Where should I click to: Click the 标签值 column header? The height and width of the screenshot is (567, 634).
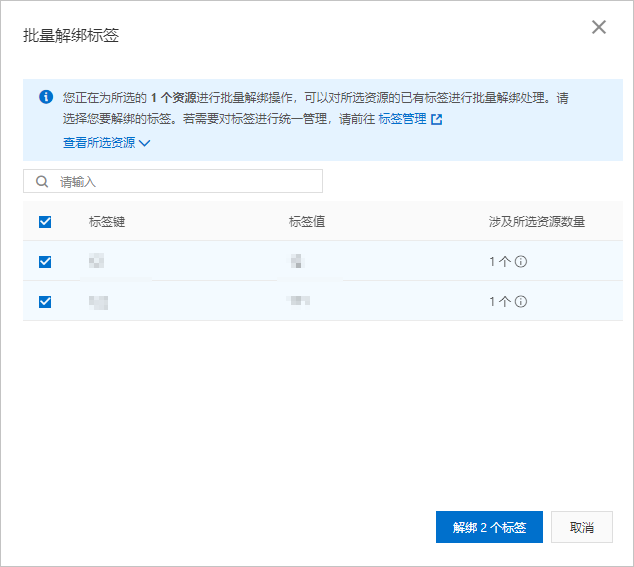pyautogui.click(x=307, y=222)
